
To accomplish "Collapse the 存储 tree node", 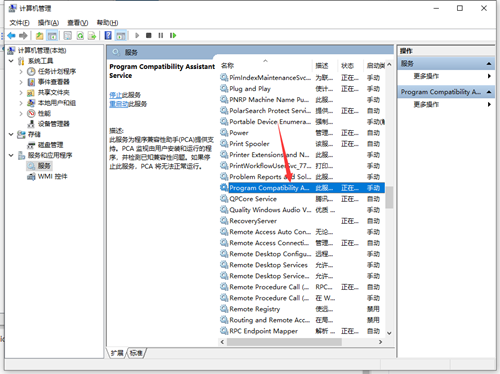I will point(11,134).
